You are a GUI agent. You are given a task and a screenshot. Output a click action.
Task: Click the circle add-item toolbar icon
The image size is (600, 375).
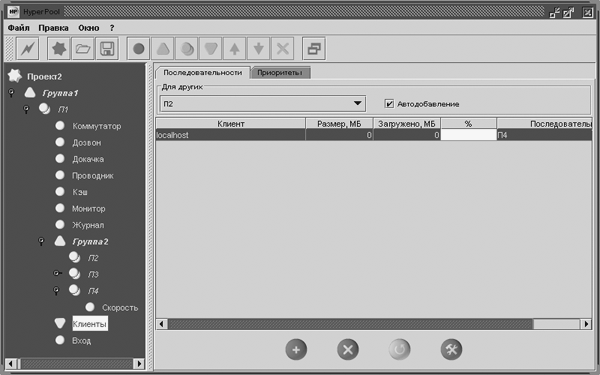tap(139, 49)
